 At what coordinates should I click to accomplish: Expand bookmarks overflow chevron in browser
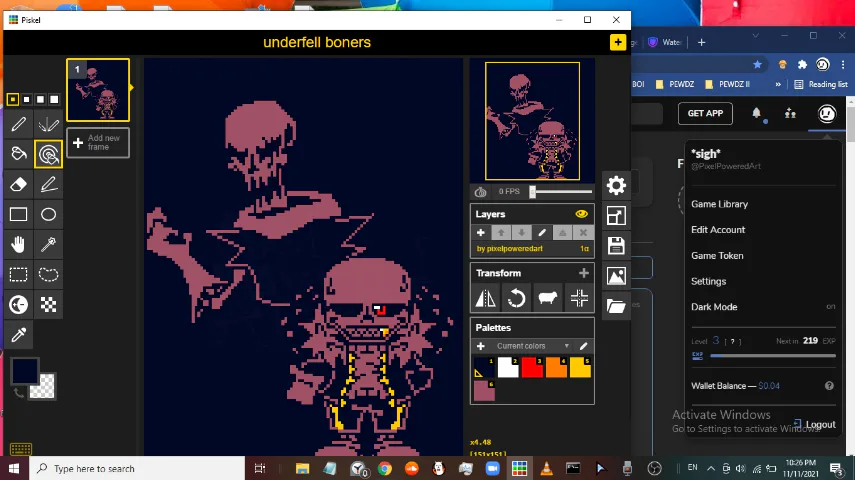click(x=778, y=84)
